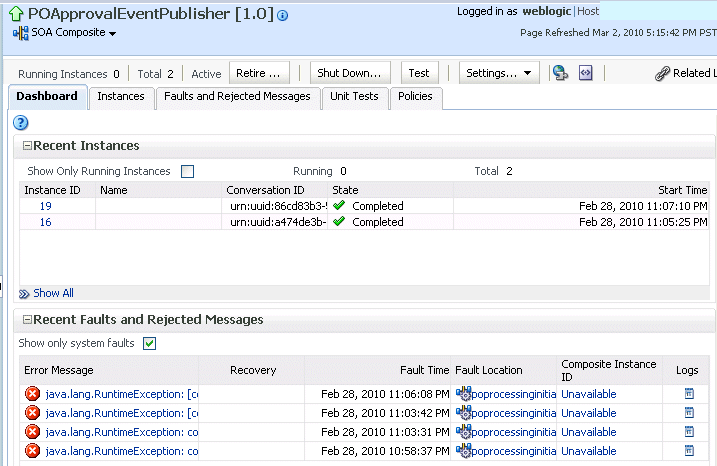
Task: Click the Test button
Action: pos(419,73)
